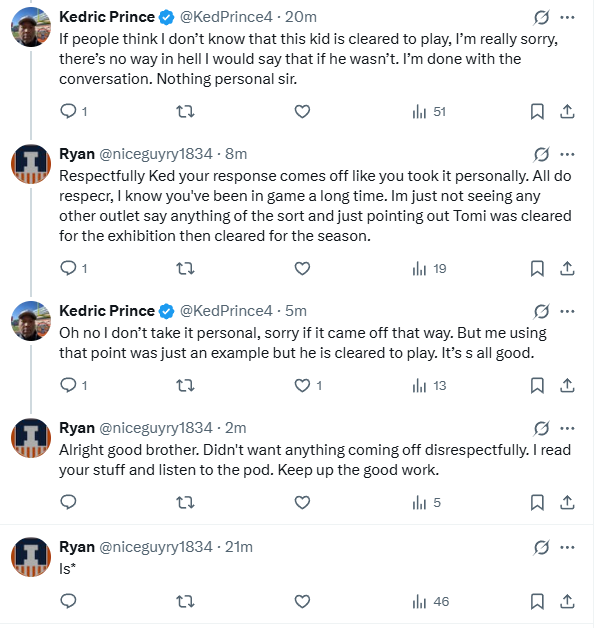This screenshot has width=600, height=628.
Task: View analytics on Ryan's 2m tweet
Action: 419,503
